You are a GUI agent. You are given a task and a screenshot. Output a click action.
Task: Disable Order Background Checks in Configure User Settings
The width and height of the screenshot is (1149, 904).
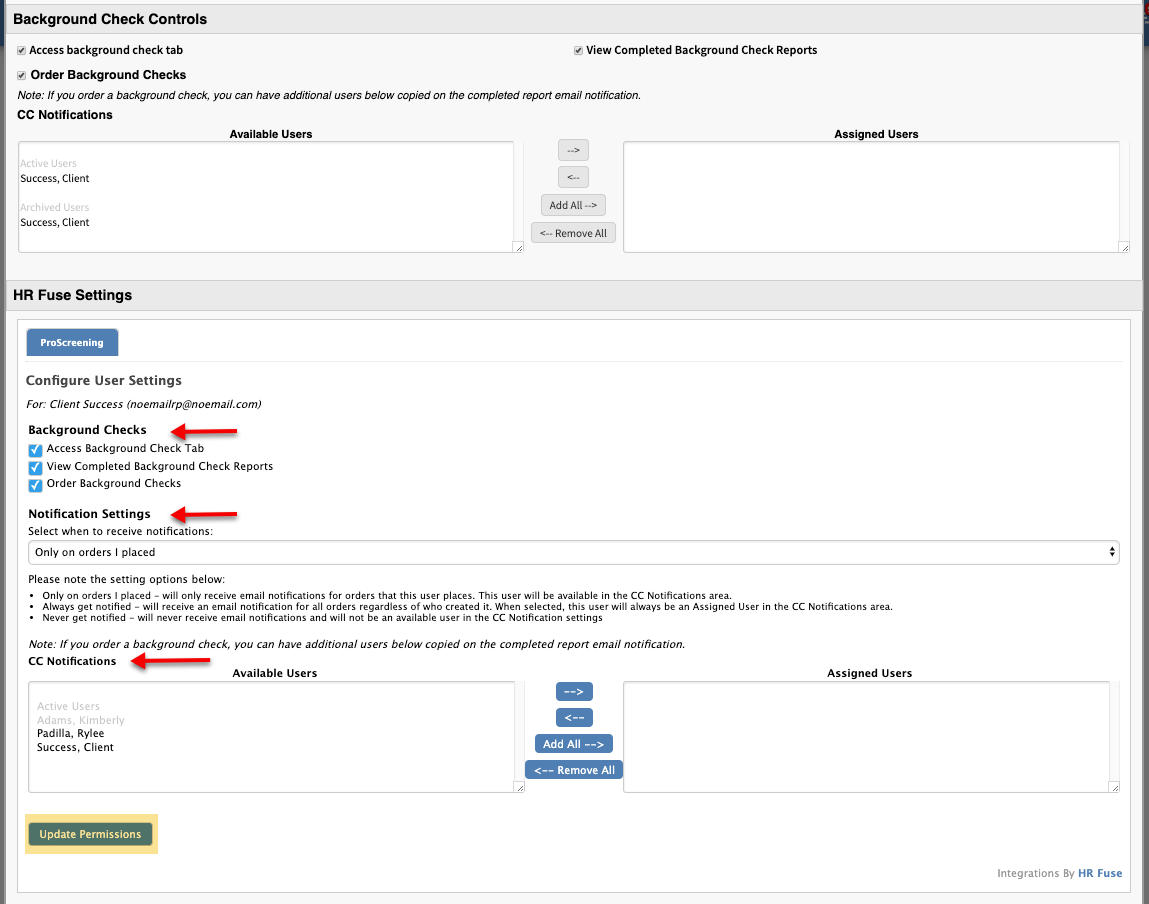tap(35, 484)
